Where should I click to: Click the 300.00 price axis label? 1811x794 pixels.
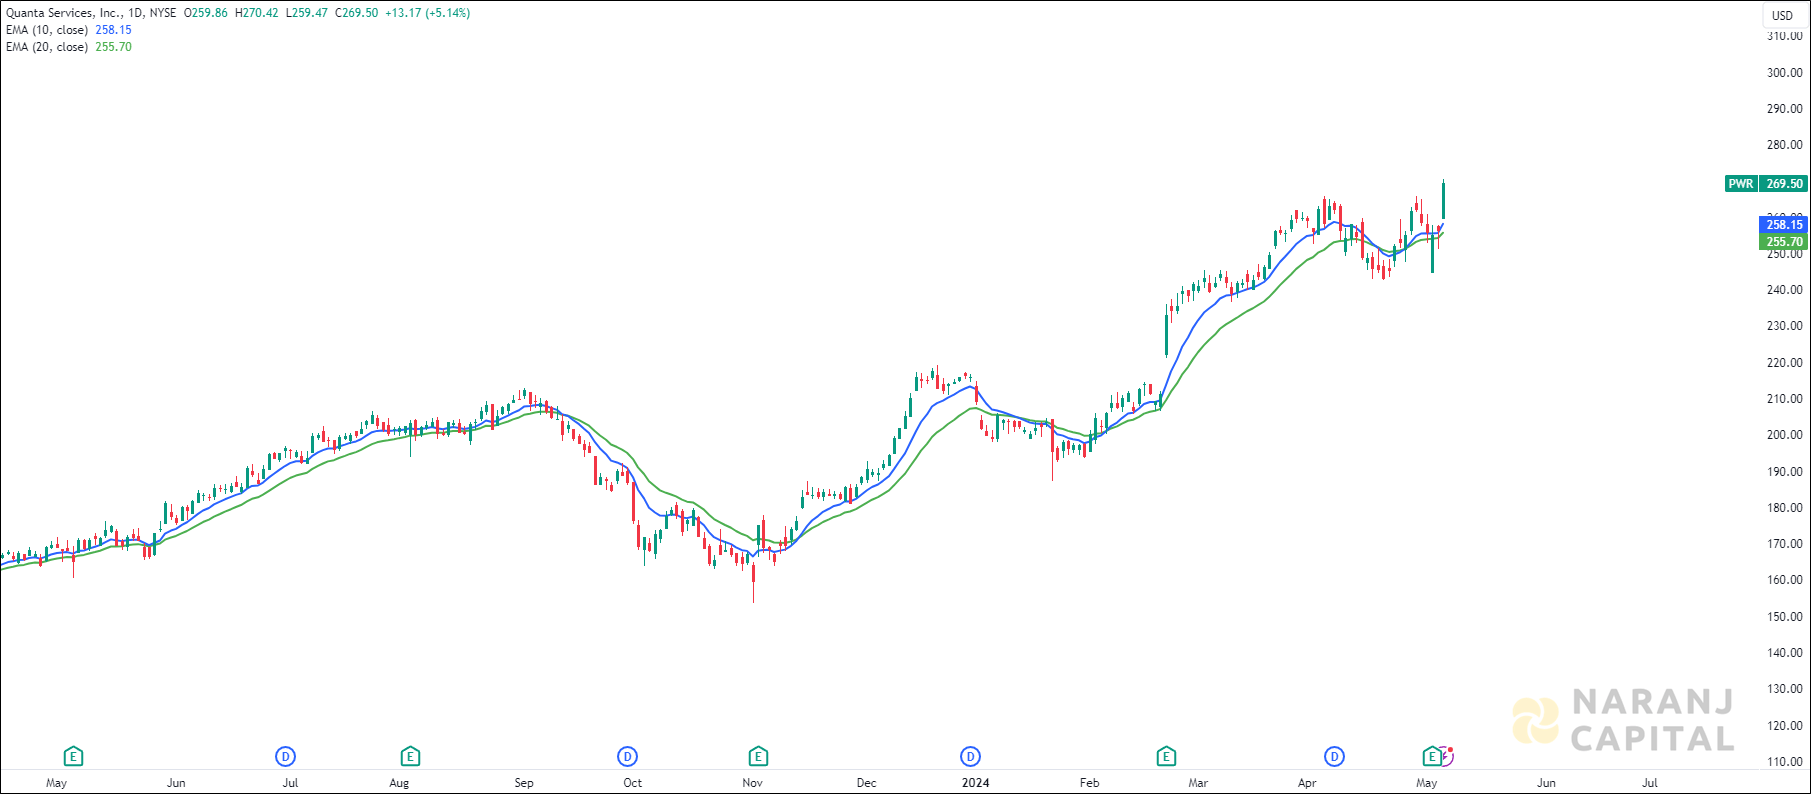pos(1785,72)
